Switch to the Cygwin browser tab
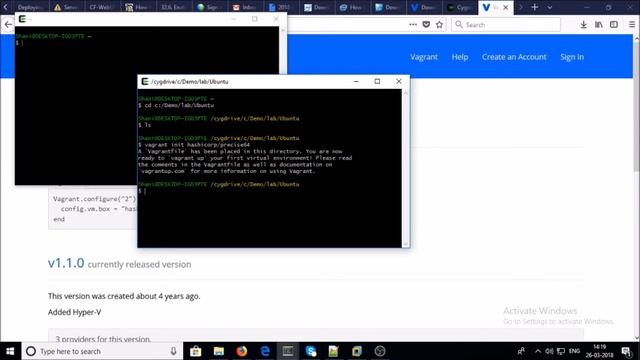This screenshot has height=360, width=640. [x=460, y=7]
